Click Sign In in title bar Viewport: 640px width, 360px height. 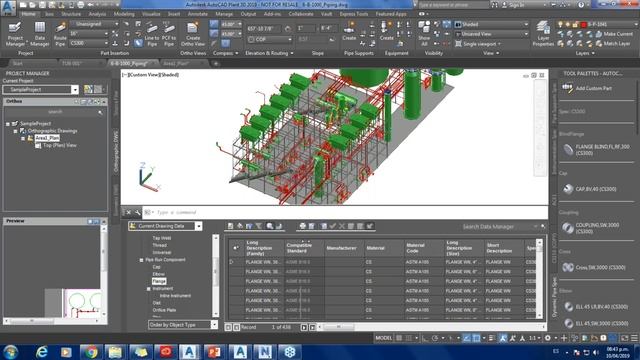click(x=513, y=5)
